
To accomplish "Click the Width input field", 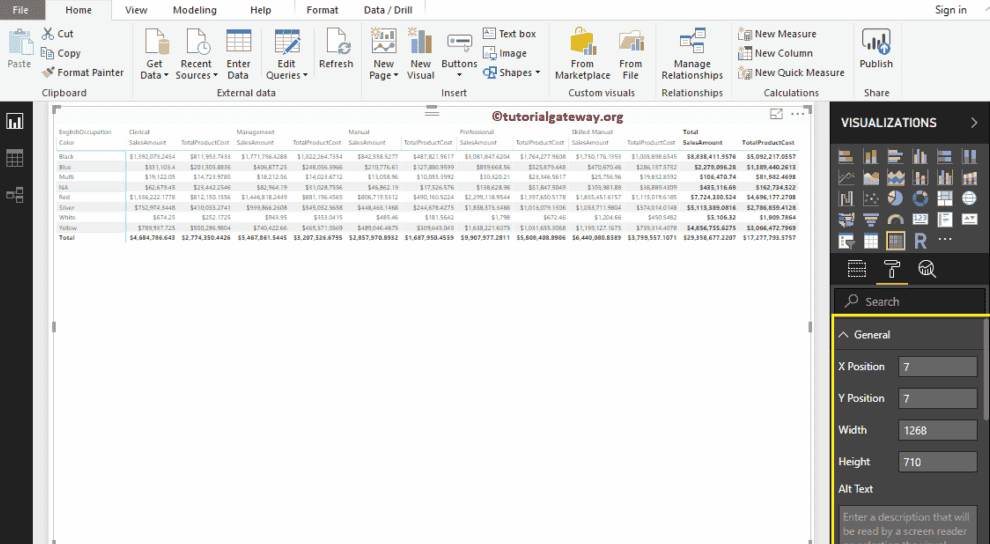I will point(938,430).
